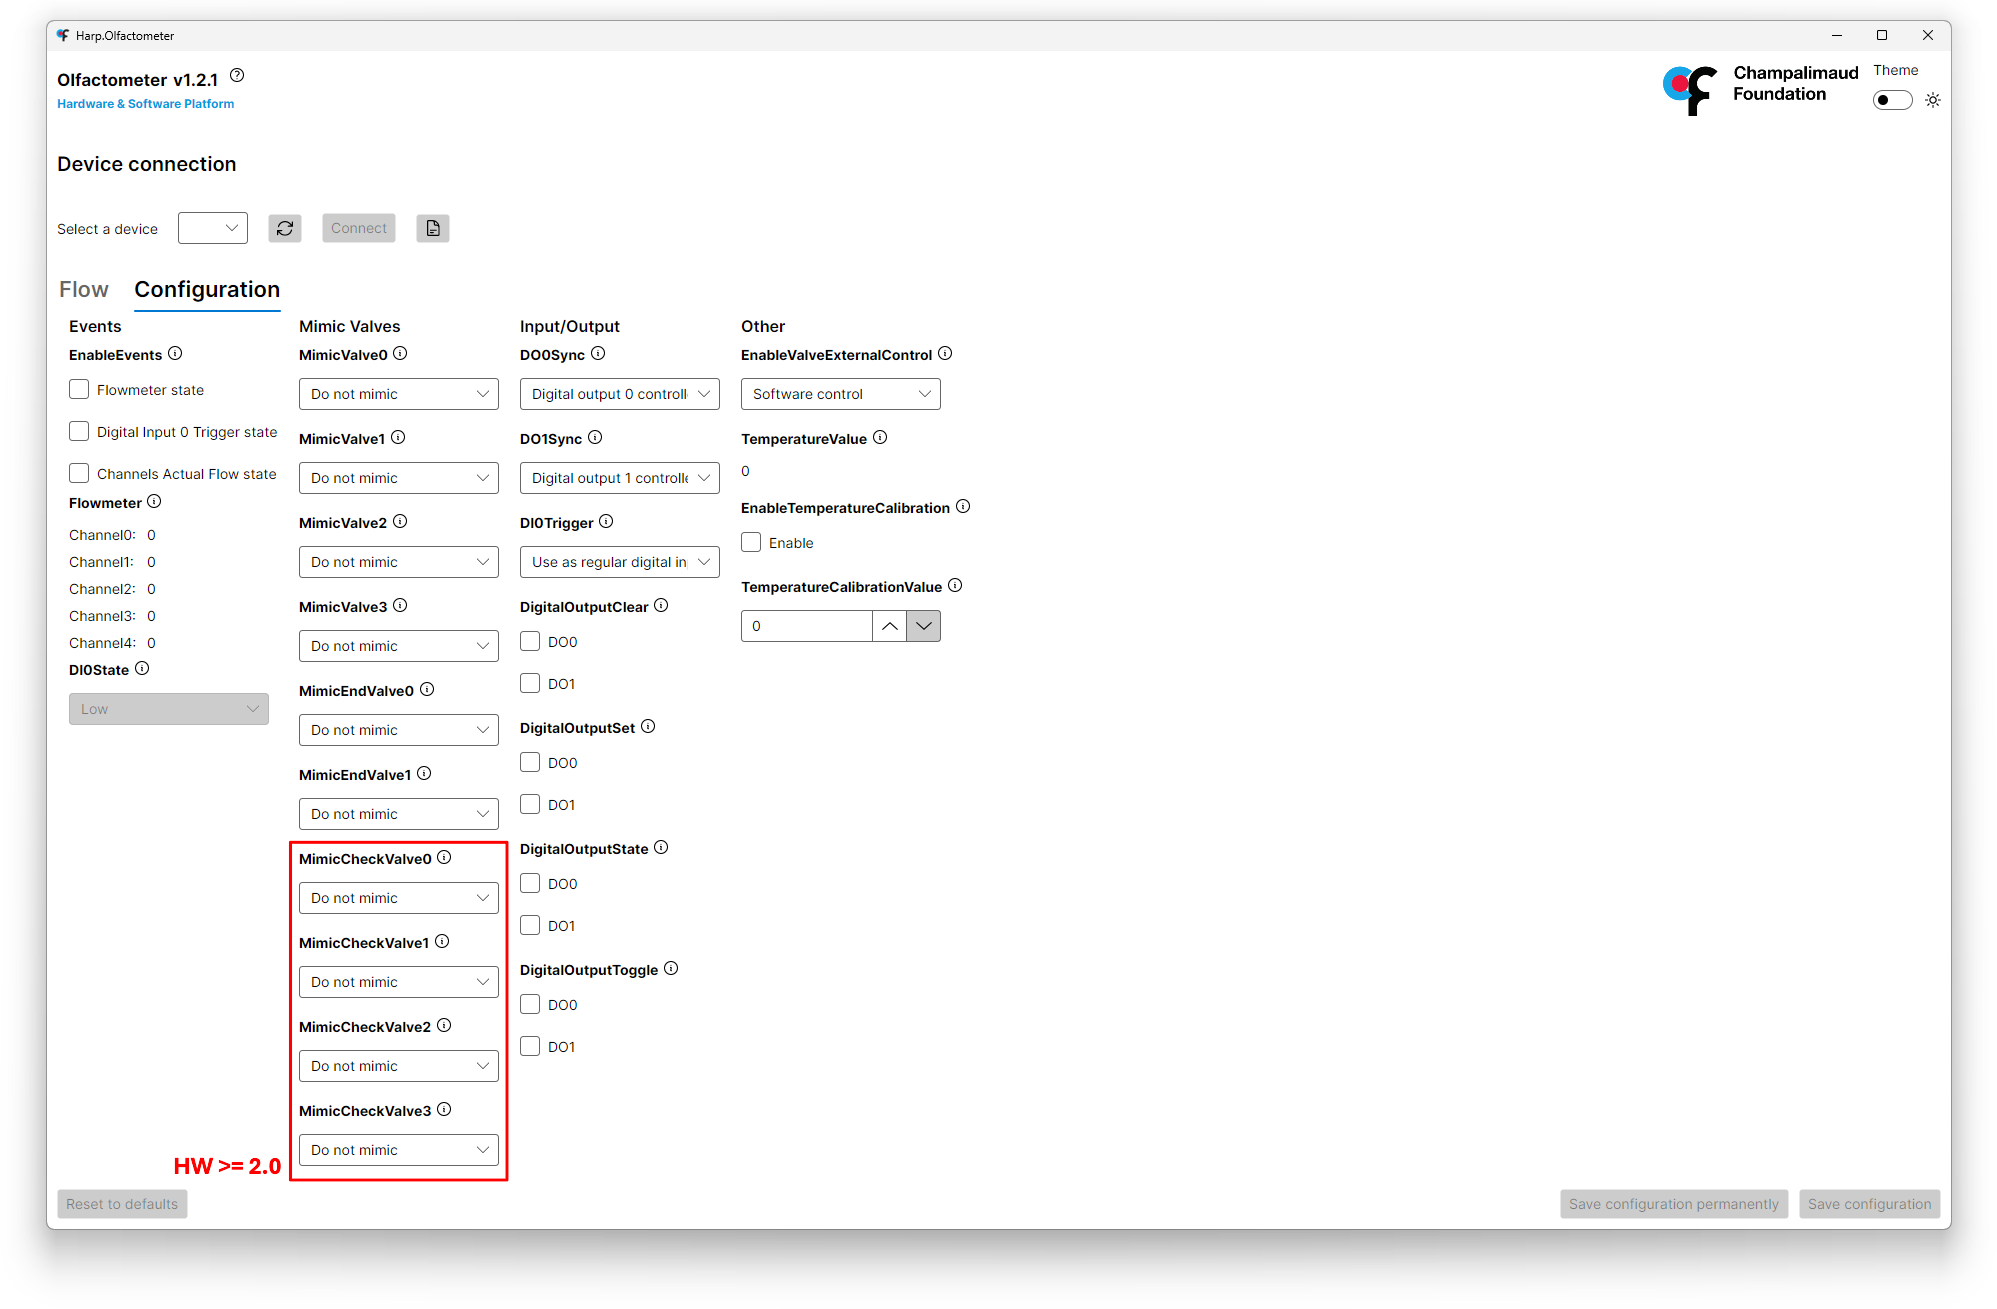
Task: Expand the MimicEndValve0 dropdown
Action: (398, 730)
